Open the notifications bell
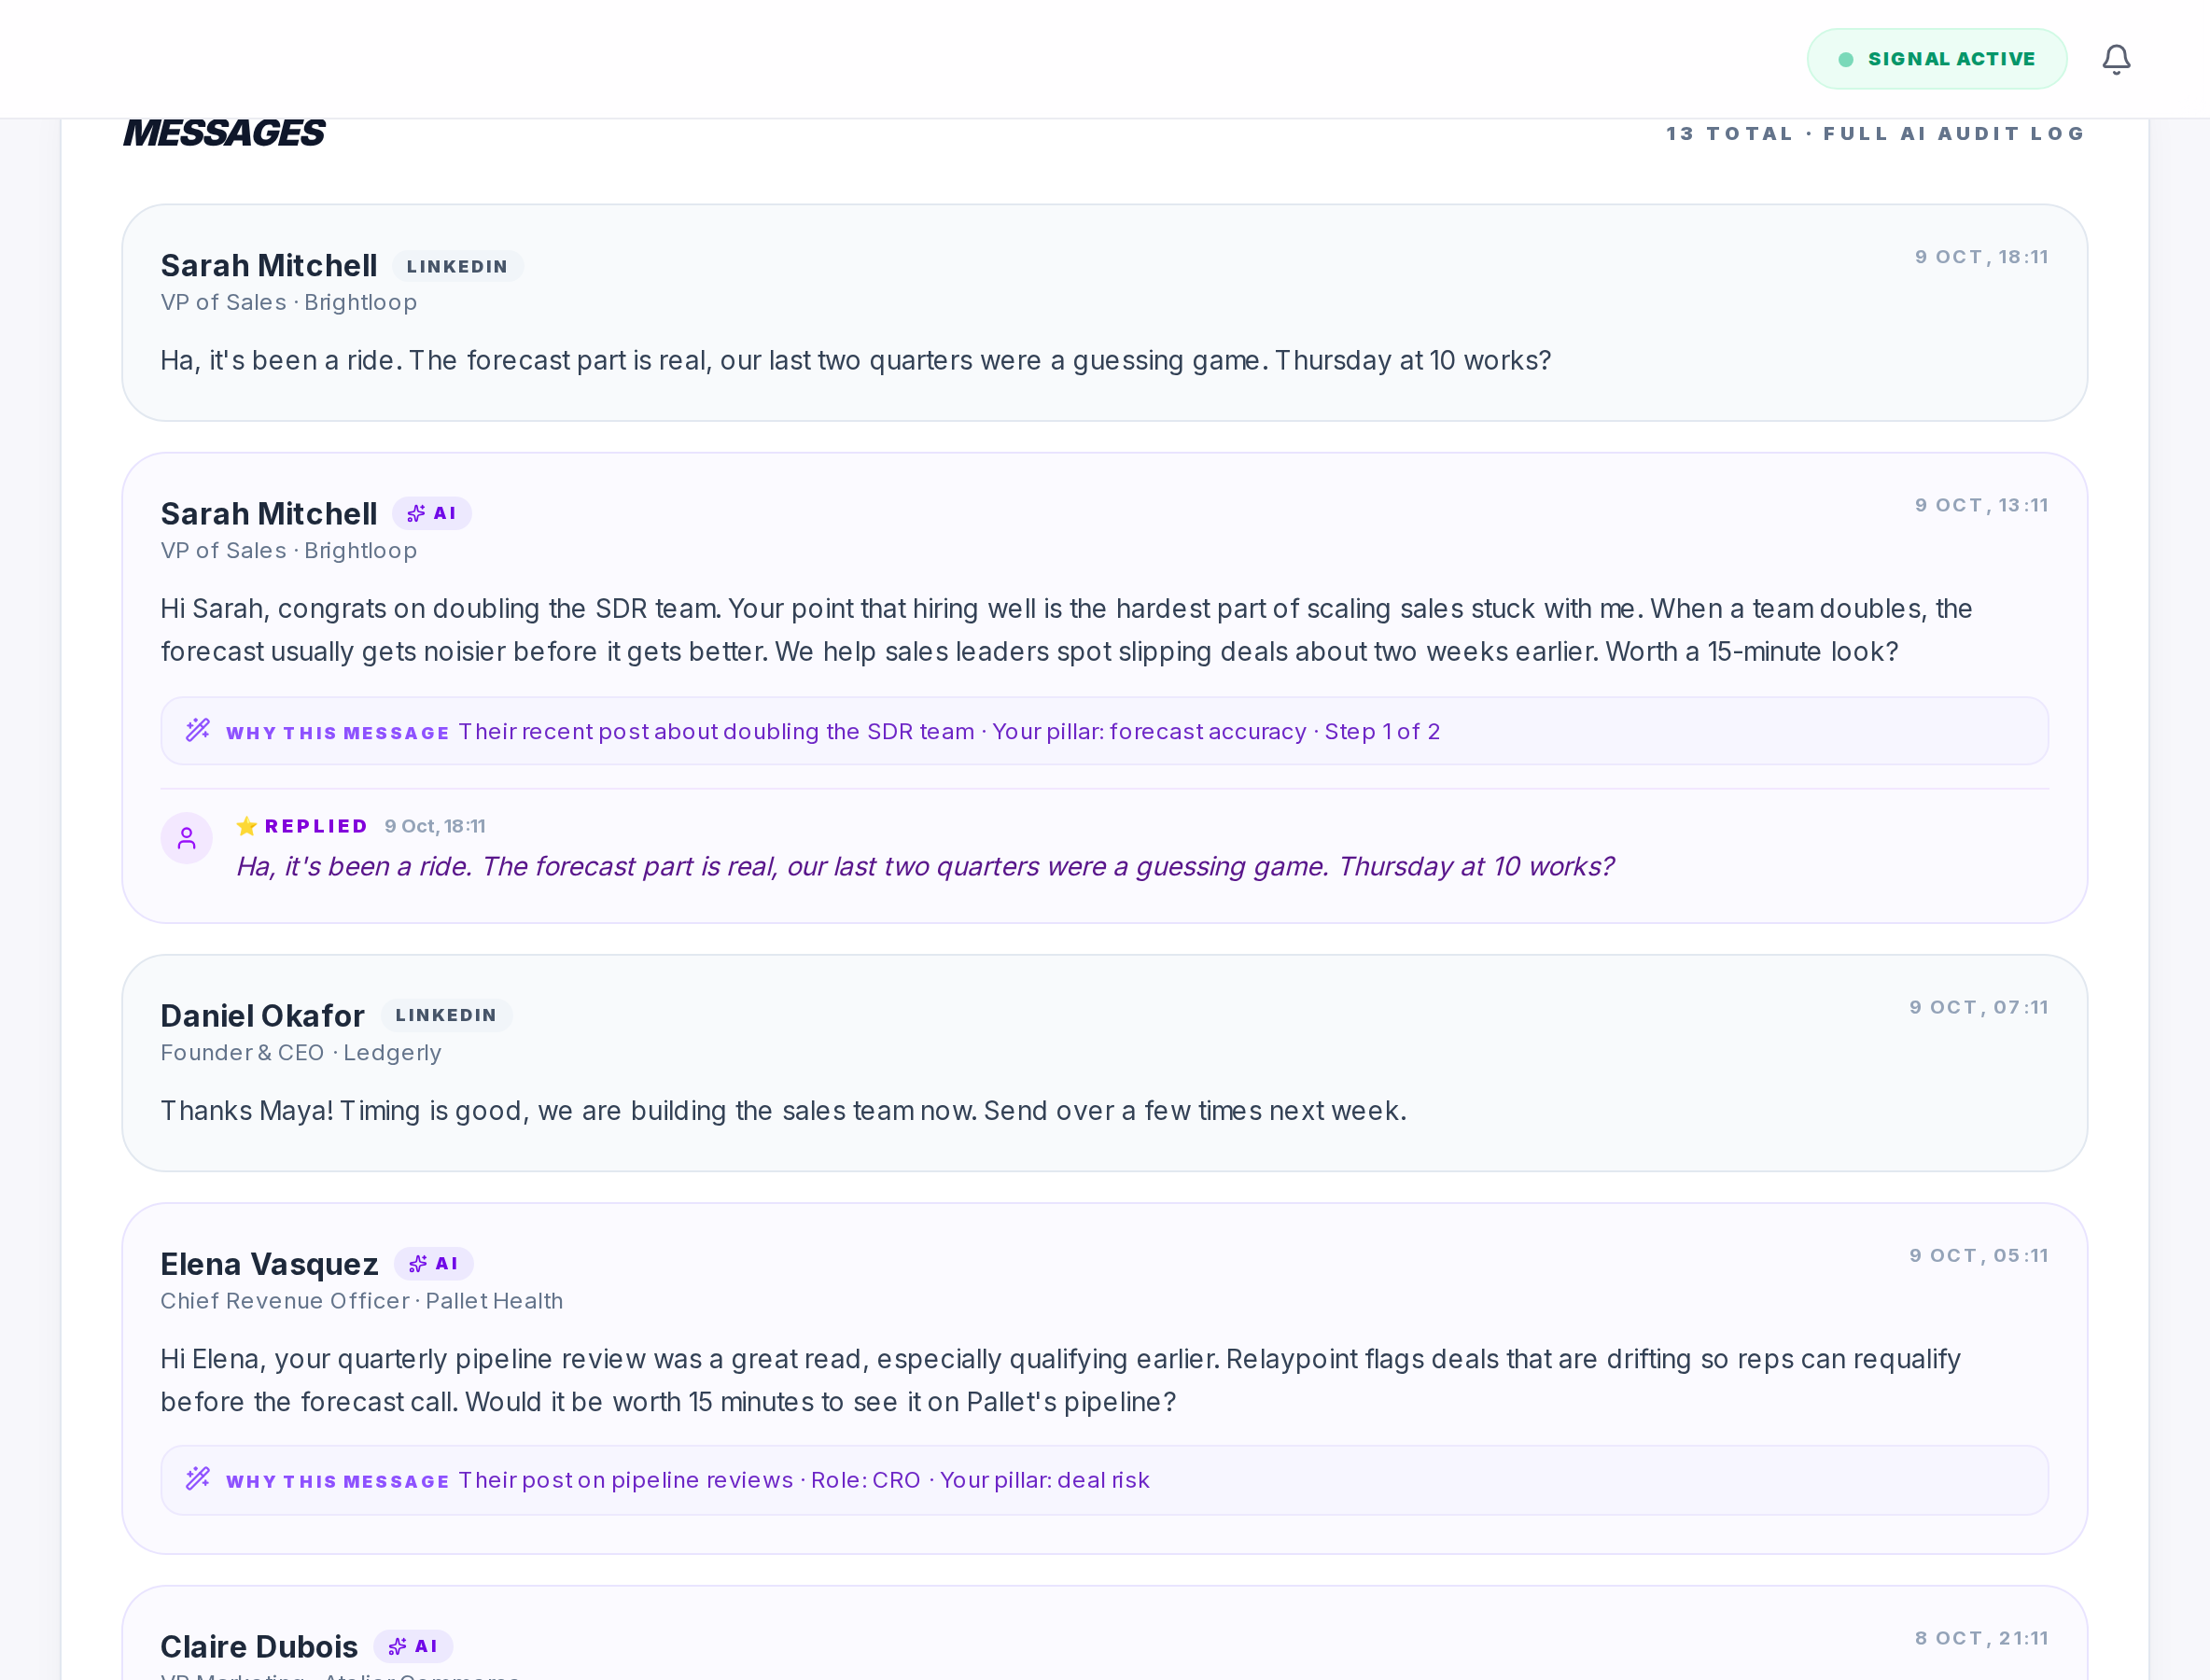2210x1680 pixels. [2116, 59]
